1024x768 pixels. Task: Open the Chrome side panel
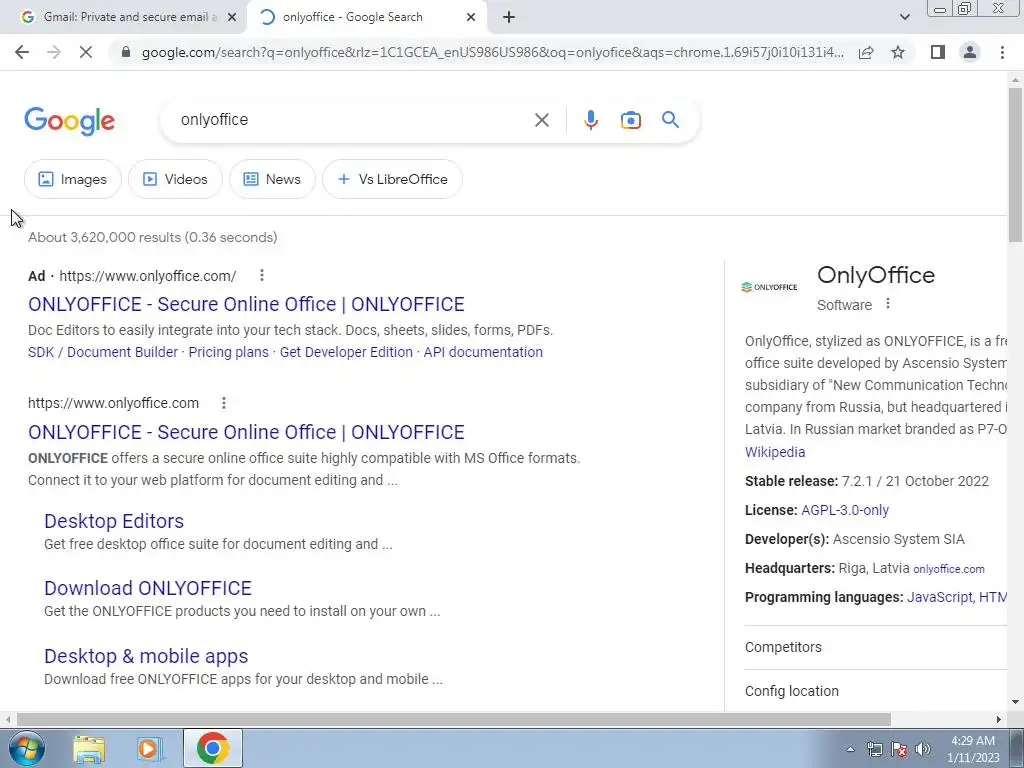coord(938,52)
